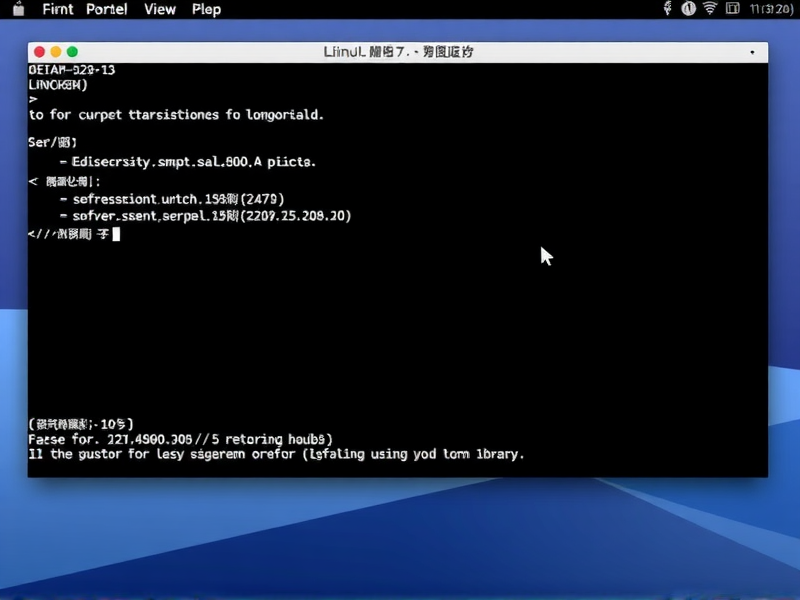Open the Firnt menu
Viewport: 800px width, 600px height.
tap(57, 9)
